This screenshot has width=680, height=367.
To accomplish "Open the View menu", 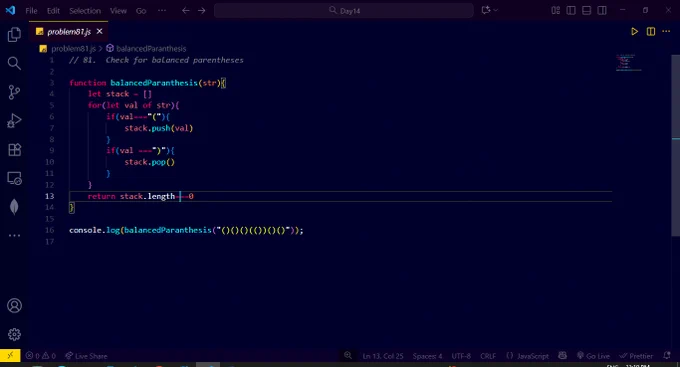I will (118, 11).
